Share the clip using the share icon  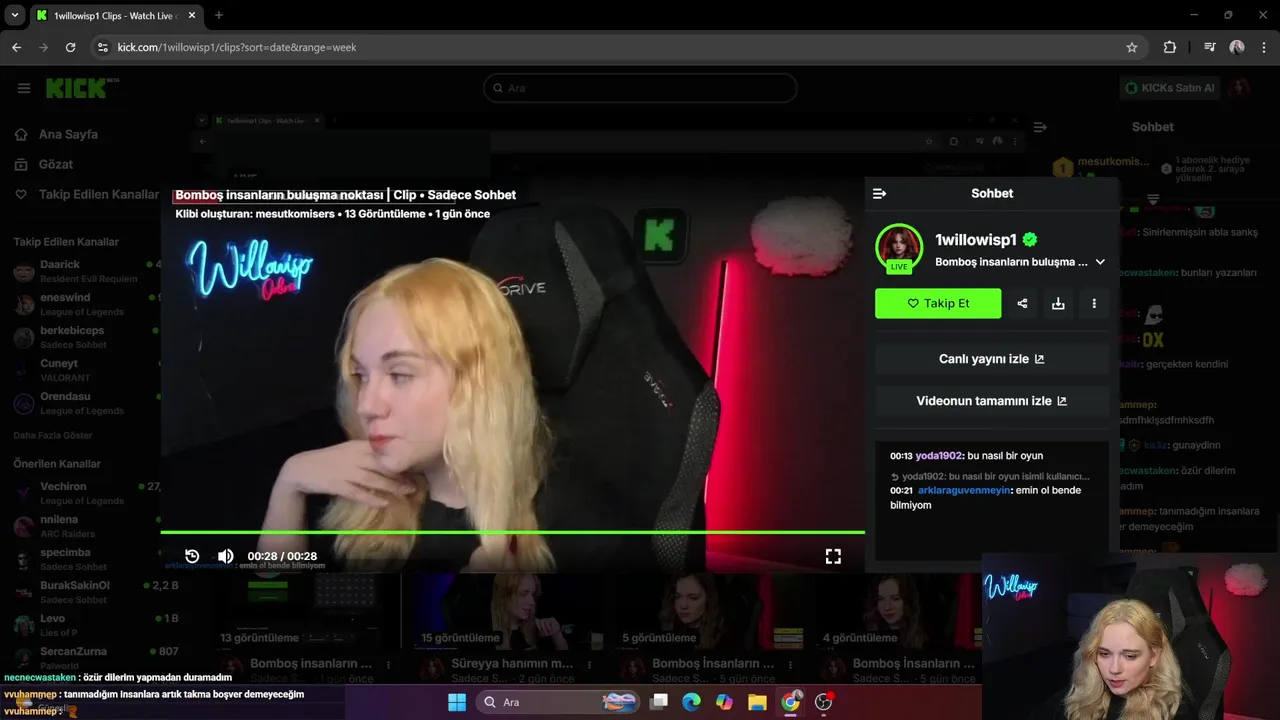(1022, 304)
